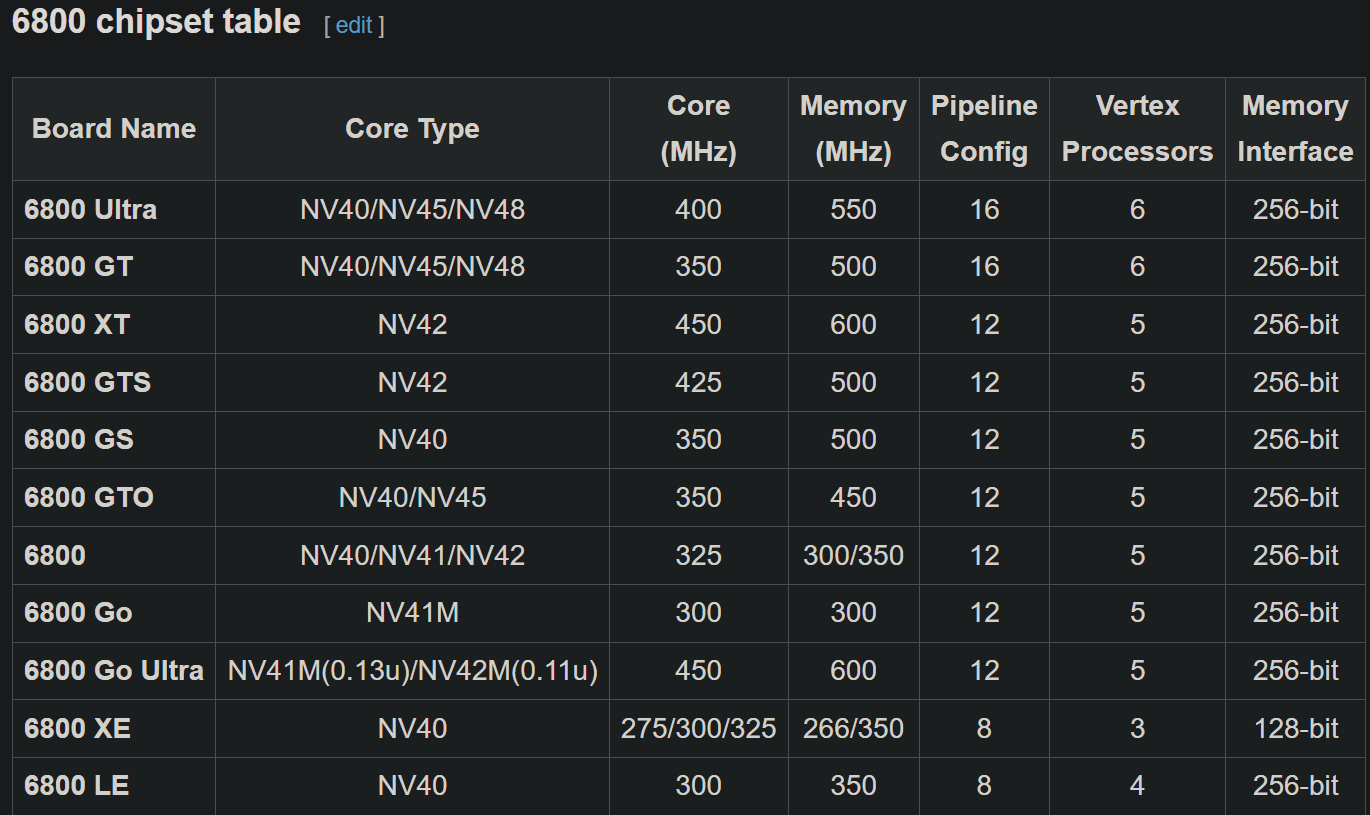Click the 275/300/325 core speed cell
The width and height of the screenshot is (1370, 815).
(x=698, y=729)
